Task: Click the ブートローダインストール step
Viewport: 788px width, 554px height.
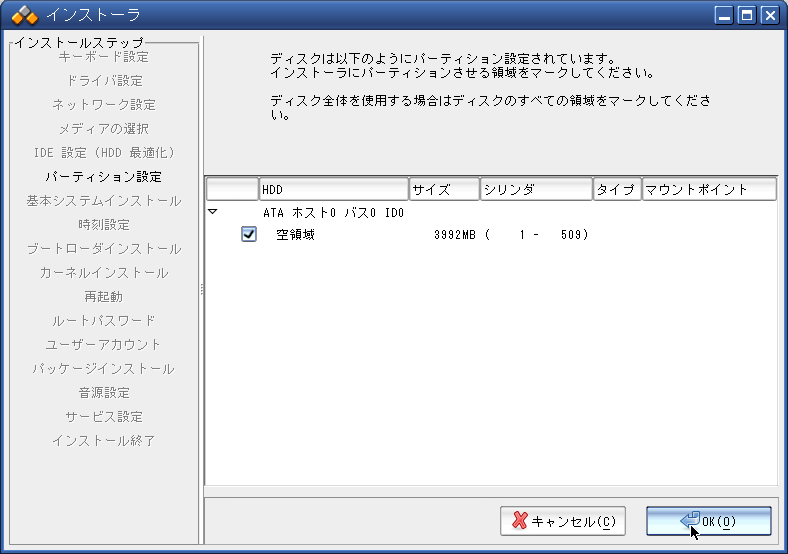Action: [x=104, y=249]
